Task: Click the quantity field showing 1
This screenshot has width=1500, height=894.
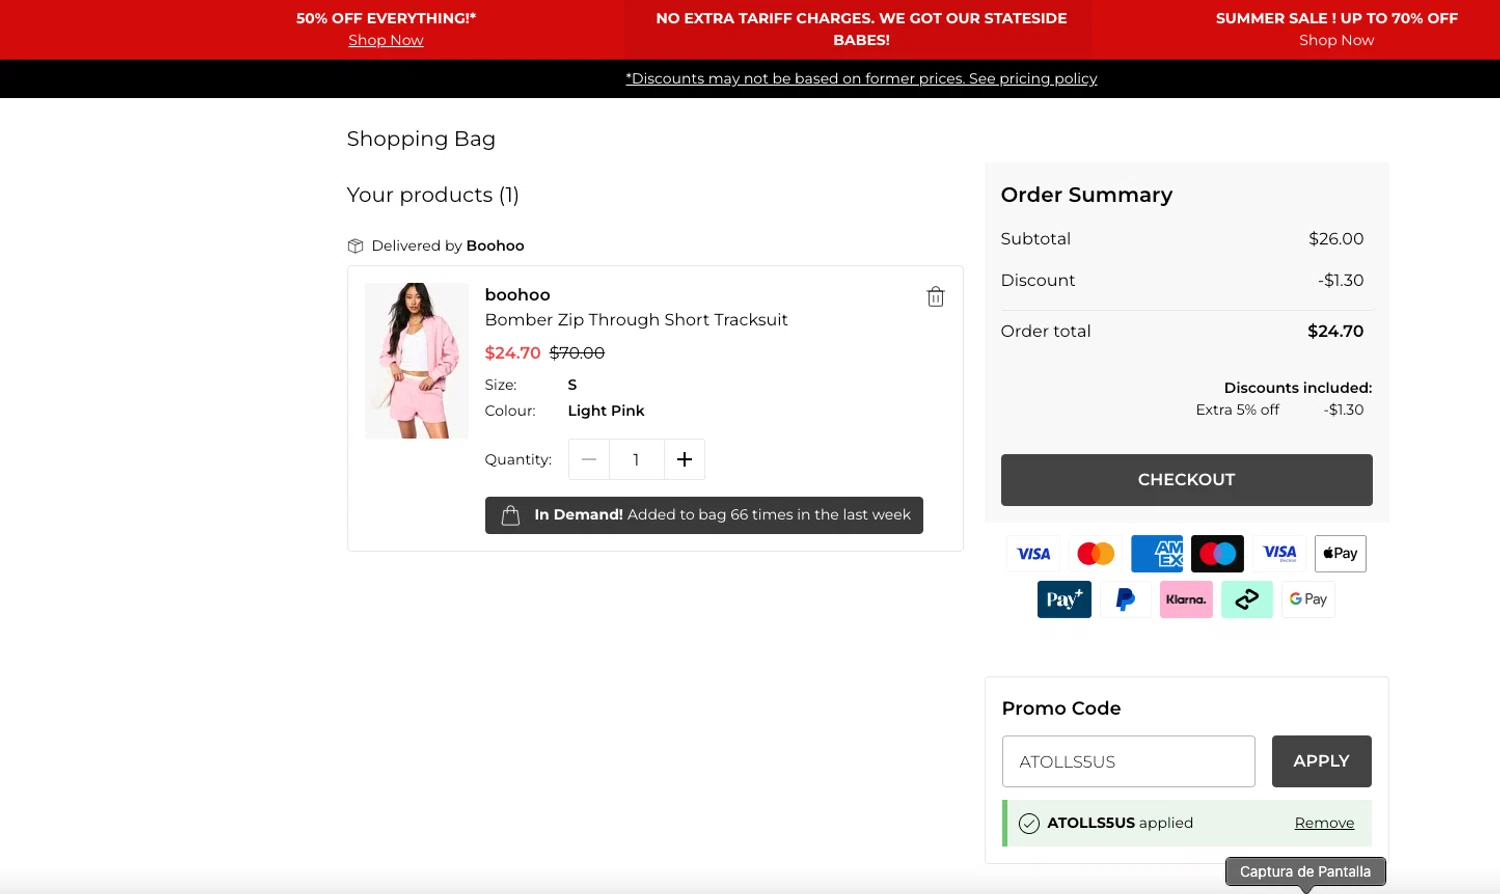Action: (x=636, y=459)
